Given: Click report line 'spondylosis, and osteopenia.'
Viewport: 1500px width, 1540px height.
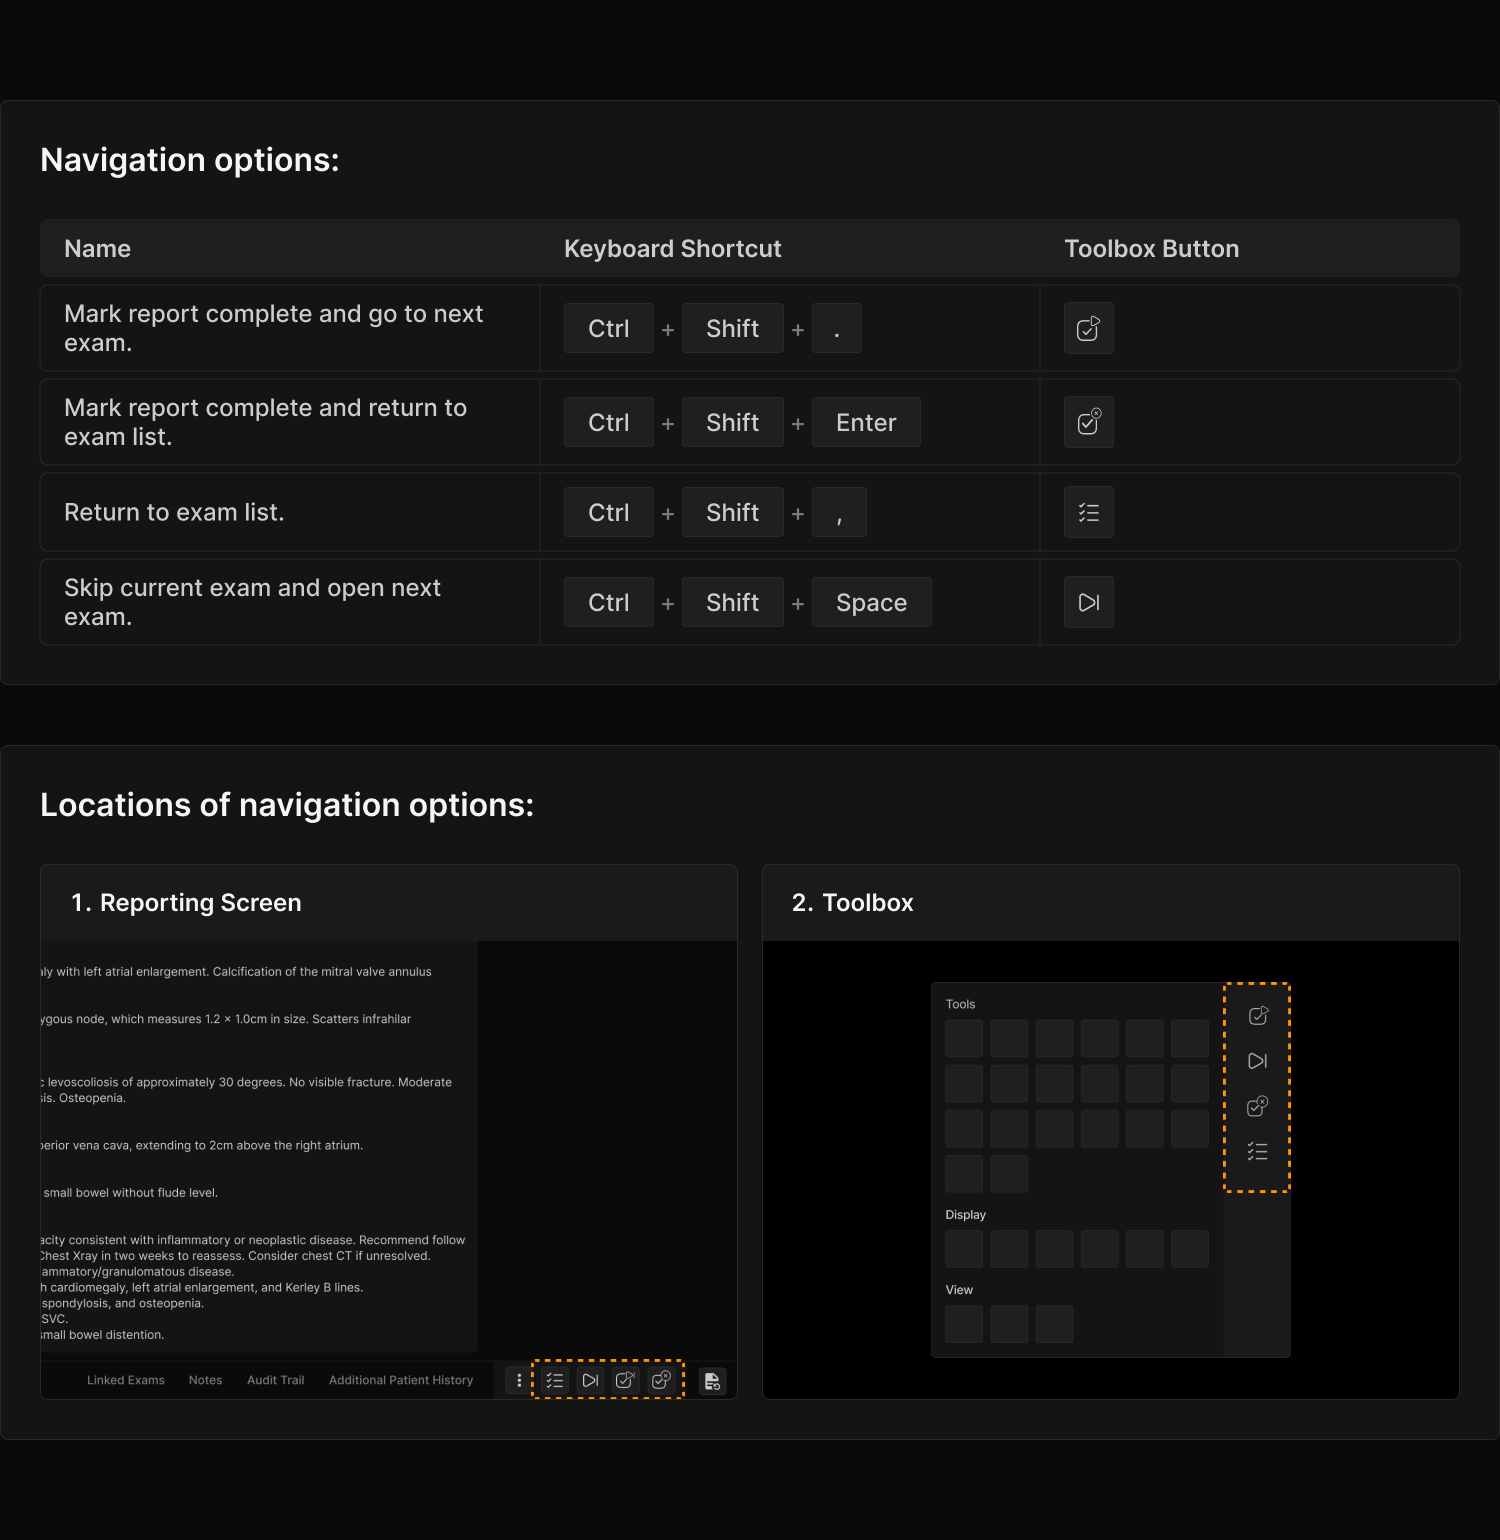Looking at the screenshot, I should (x=122, y=1304).
